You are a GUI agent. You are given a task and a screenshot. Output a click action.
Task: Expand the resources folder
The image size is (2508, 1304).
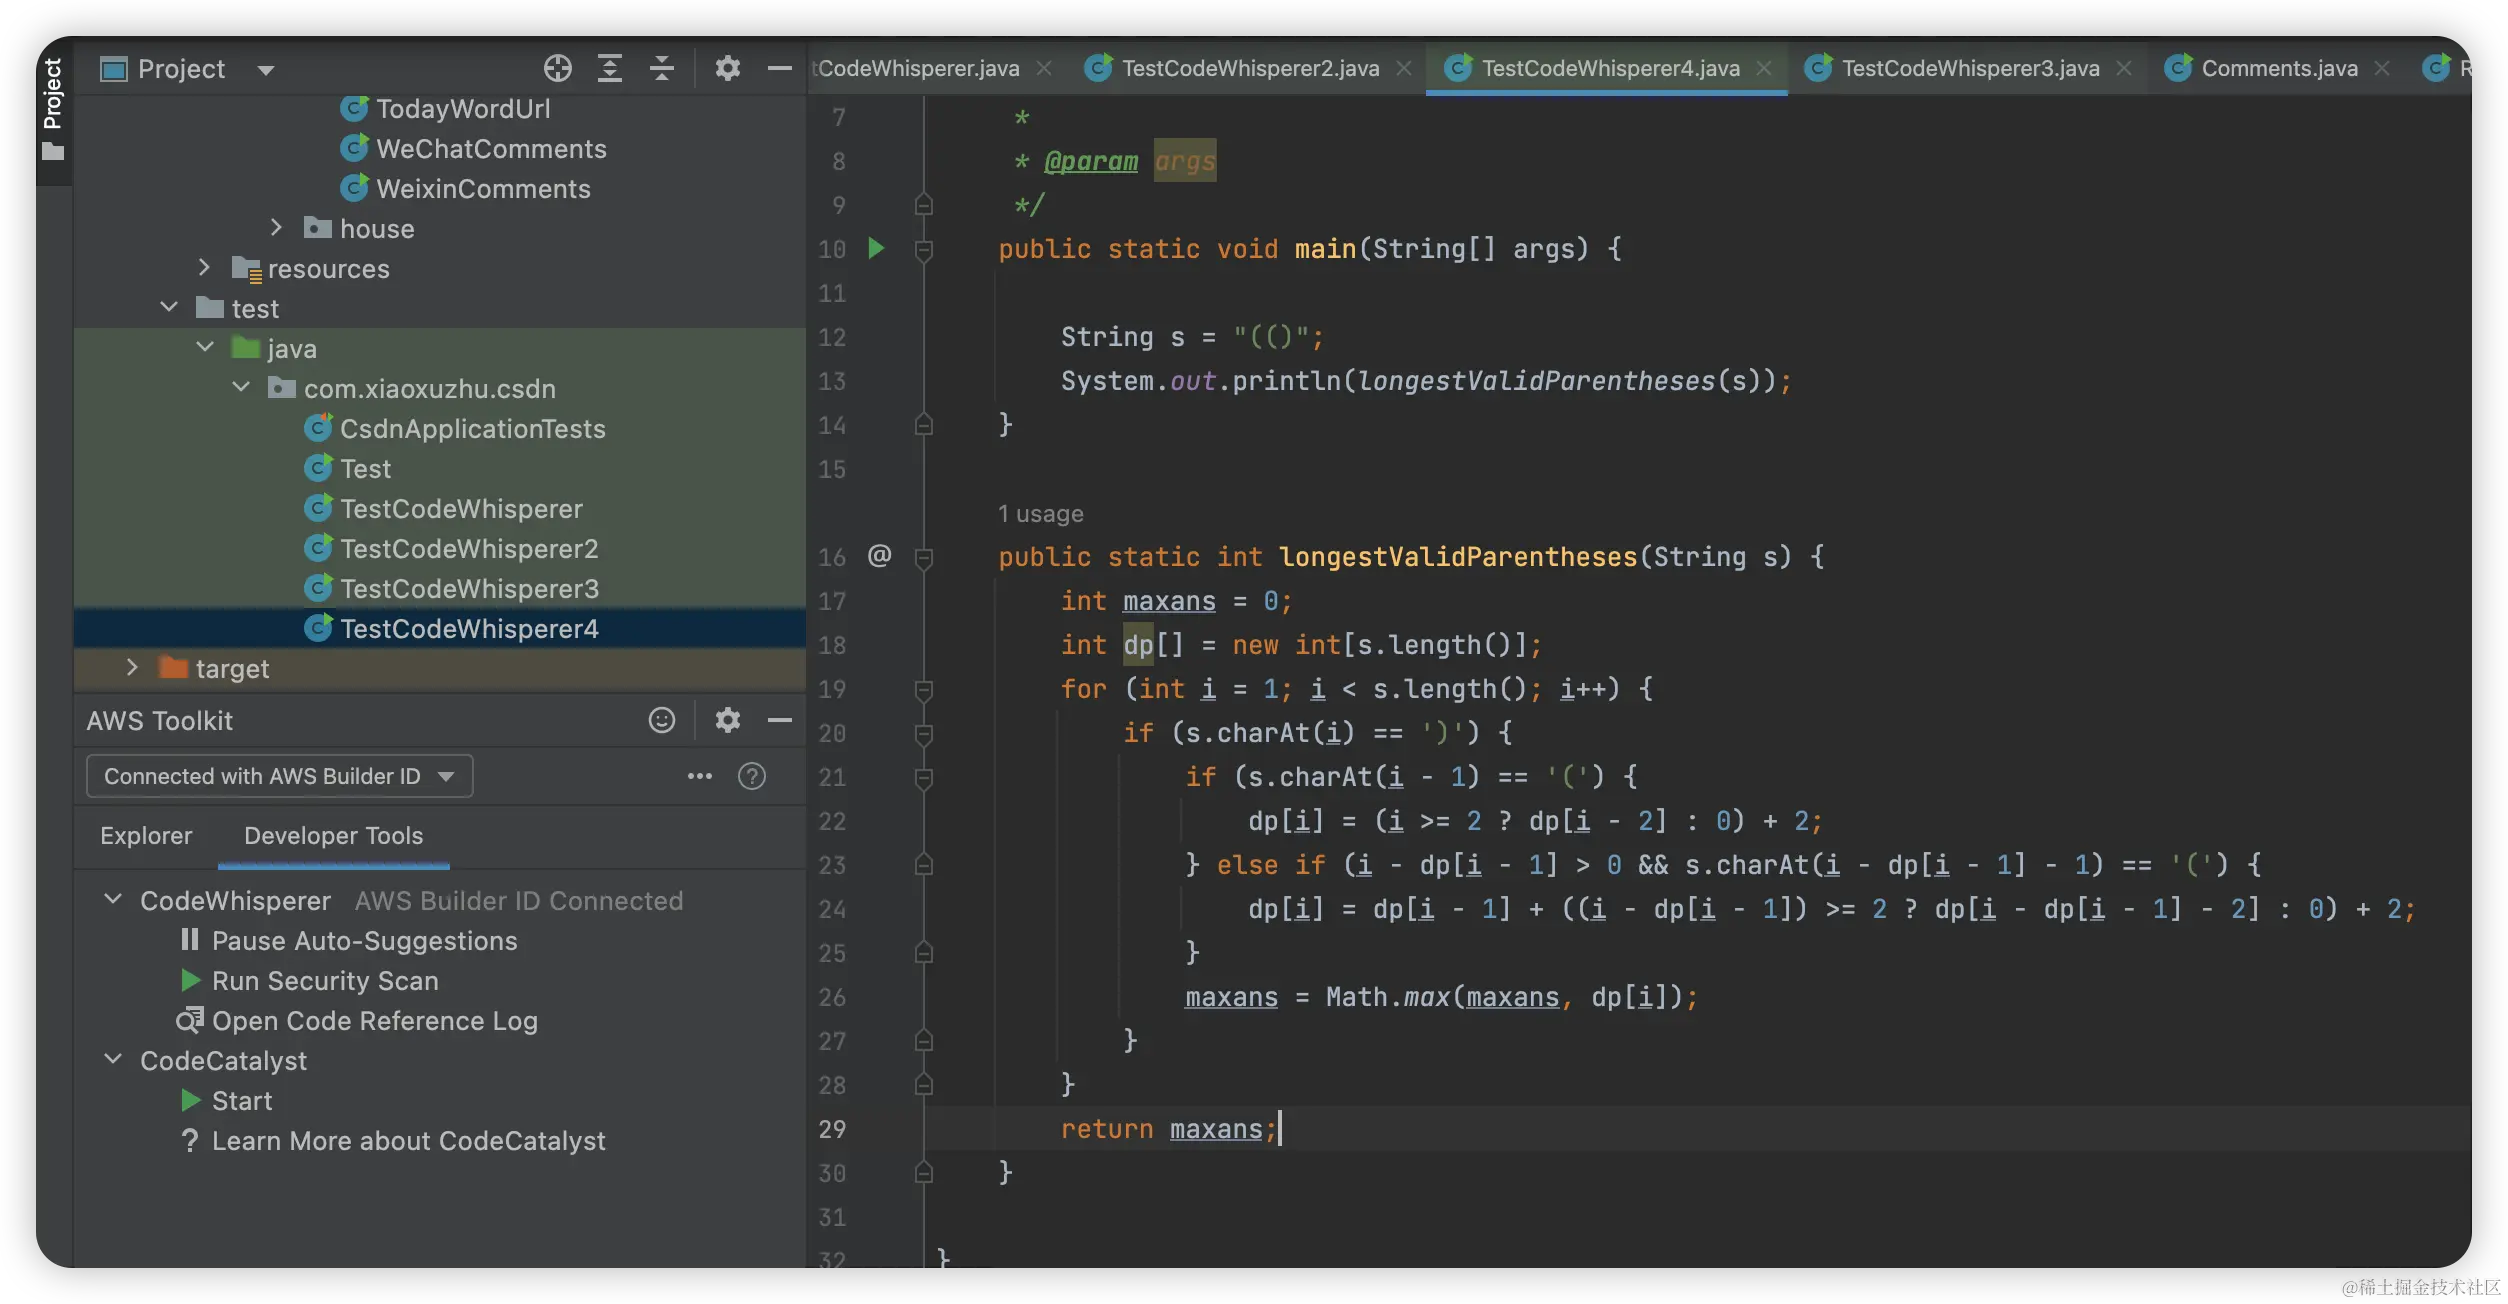(204, 268)
